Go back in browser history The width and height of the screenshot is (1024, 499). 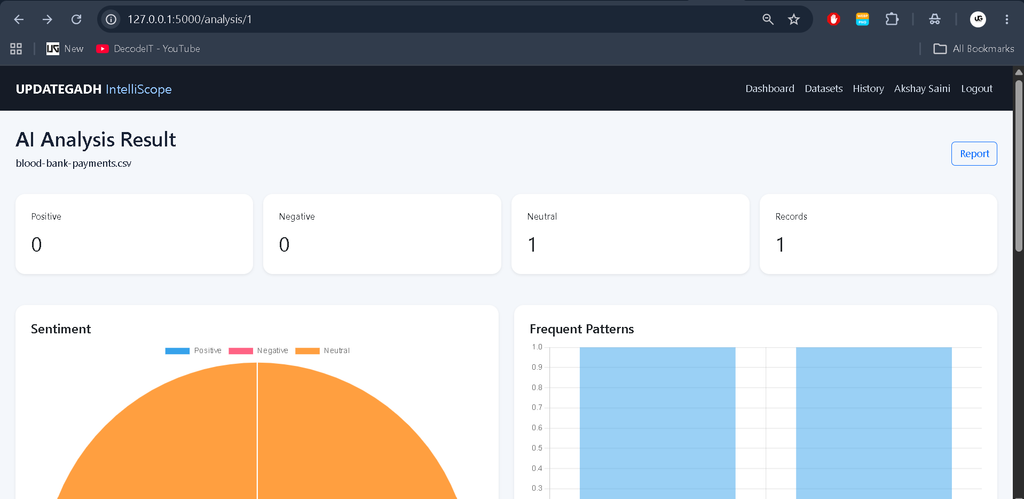coord(19,20)
